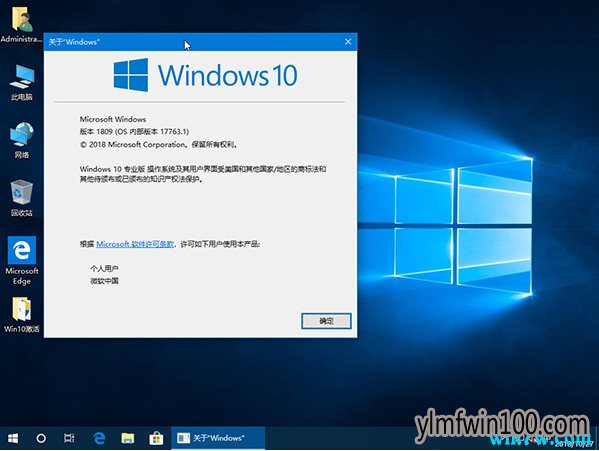
Task: Open Microsoft Store from the taskbar
Action: (156, 438)
